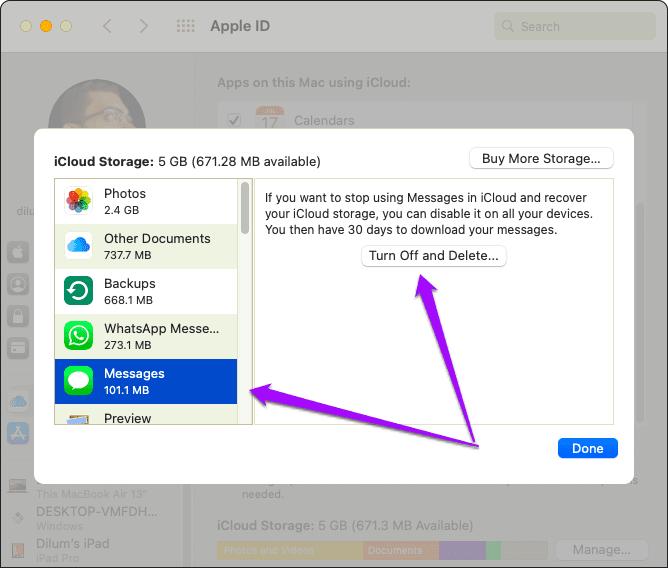The image size is (668, 568).
Task: Click the blue Done button
Action: [587, 448]
